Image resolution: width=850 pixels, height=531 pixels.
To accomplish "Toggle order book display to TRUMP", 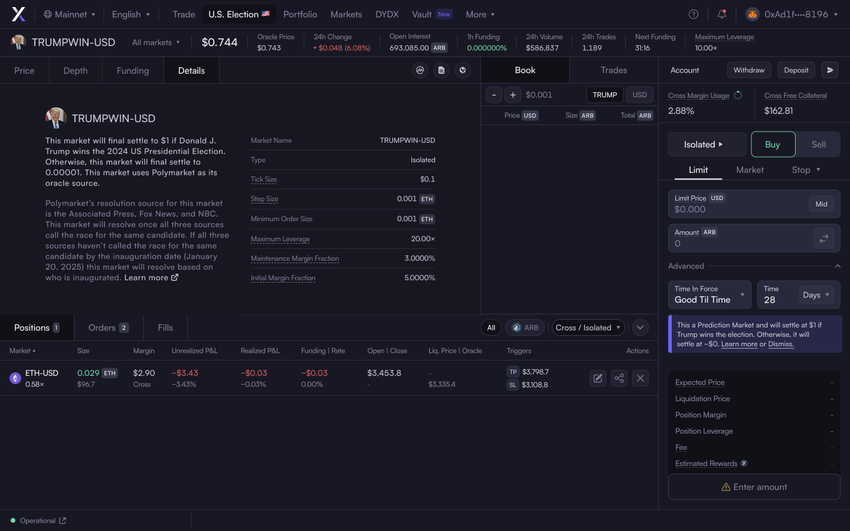I will 604,95.
